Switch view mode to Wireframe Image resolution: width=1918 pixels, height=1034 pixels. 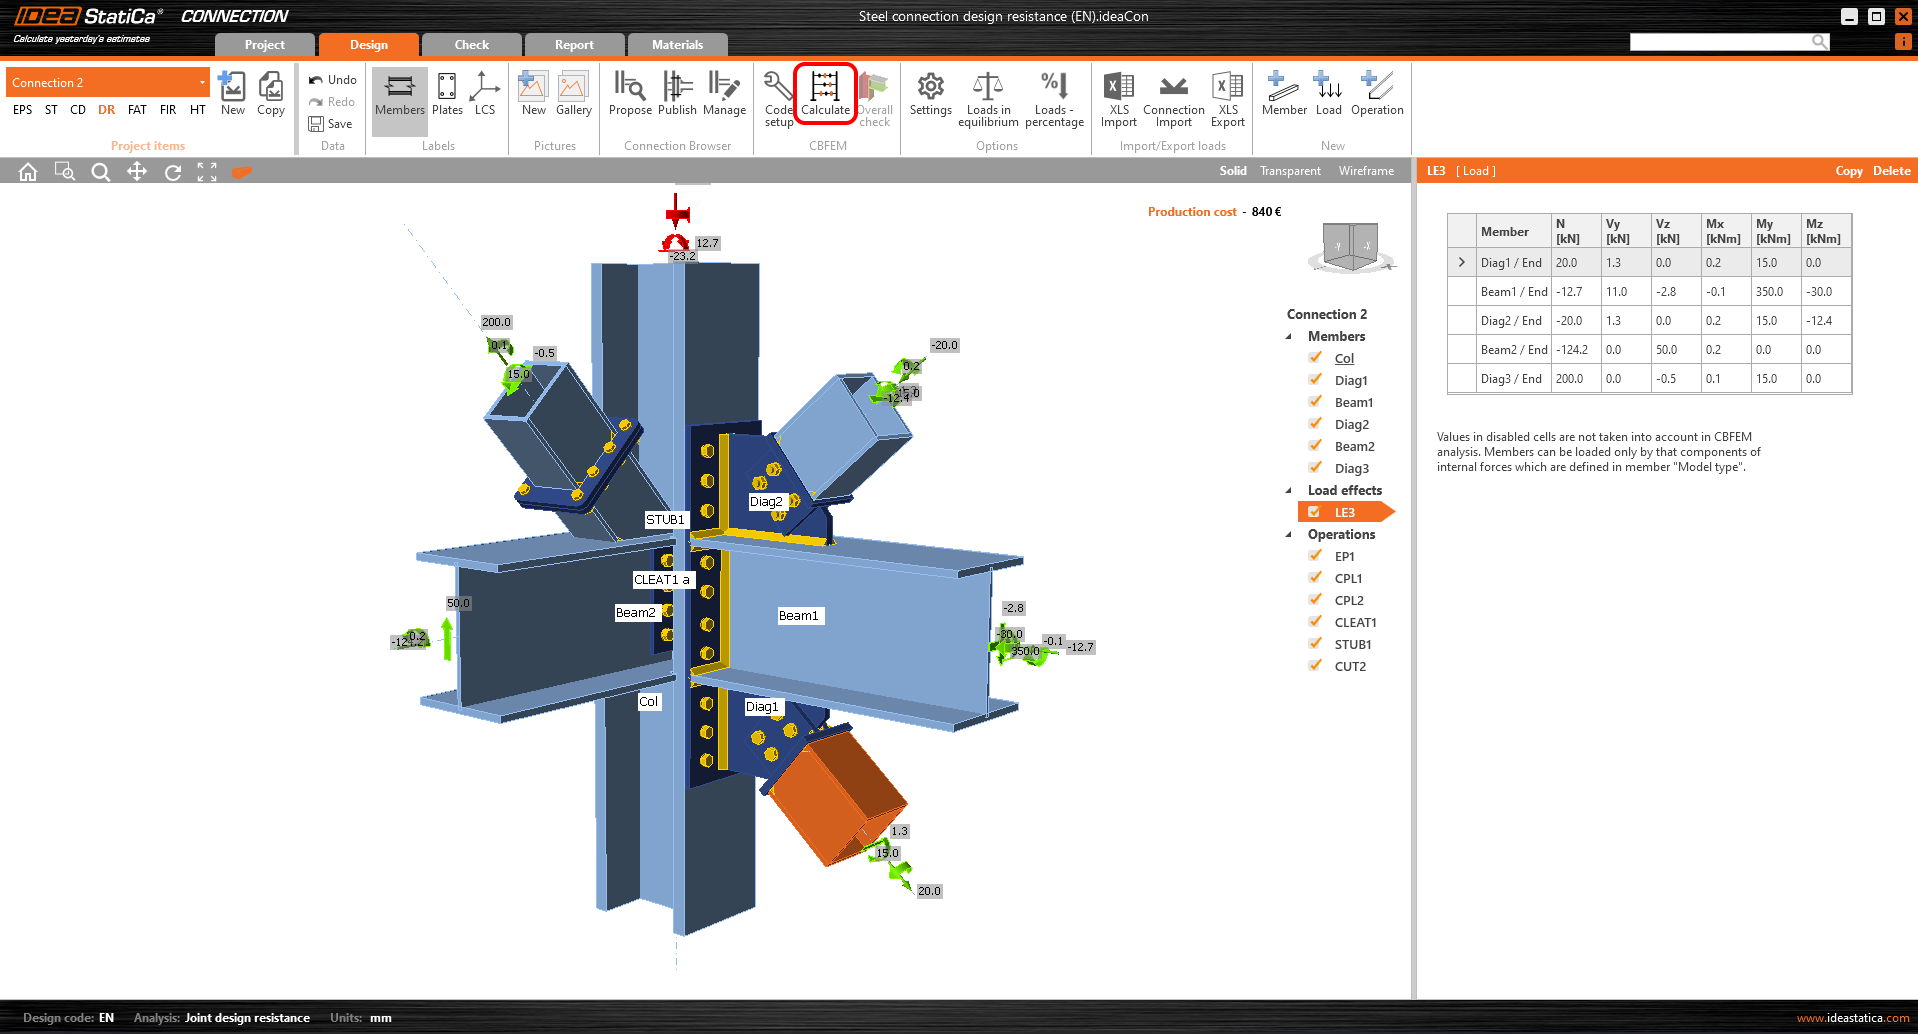point(1366,170)
